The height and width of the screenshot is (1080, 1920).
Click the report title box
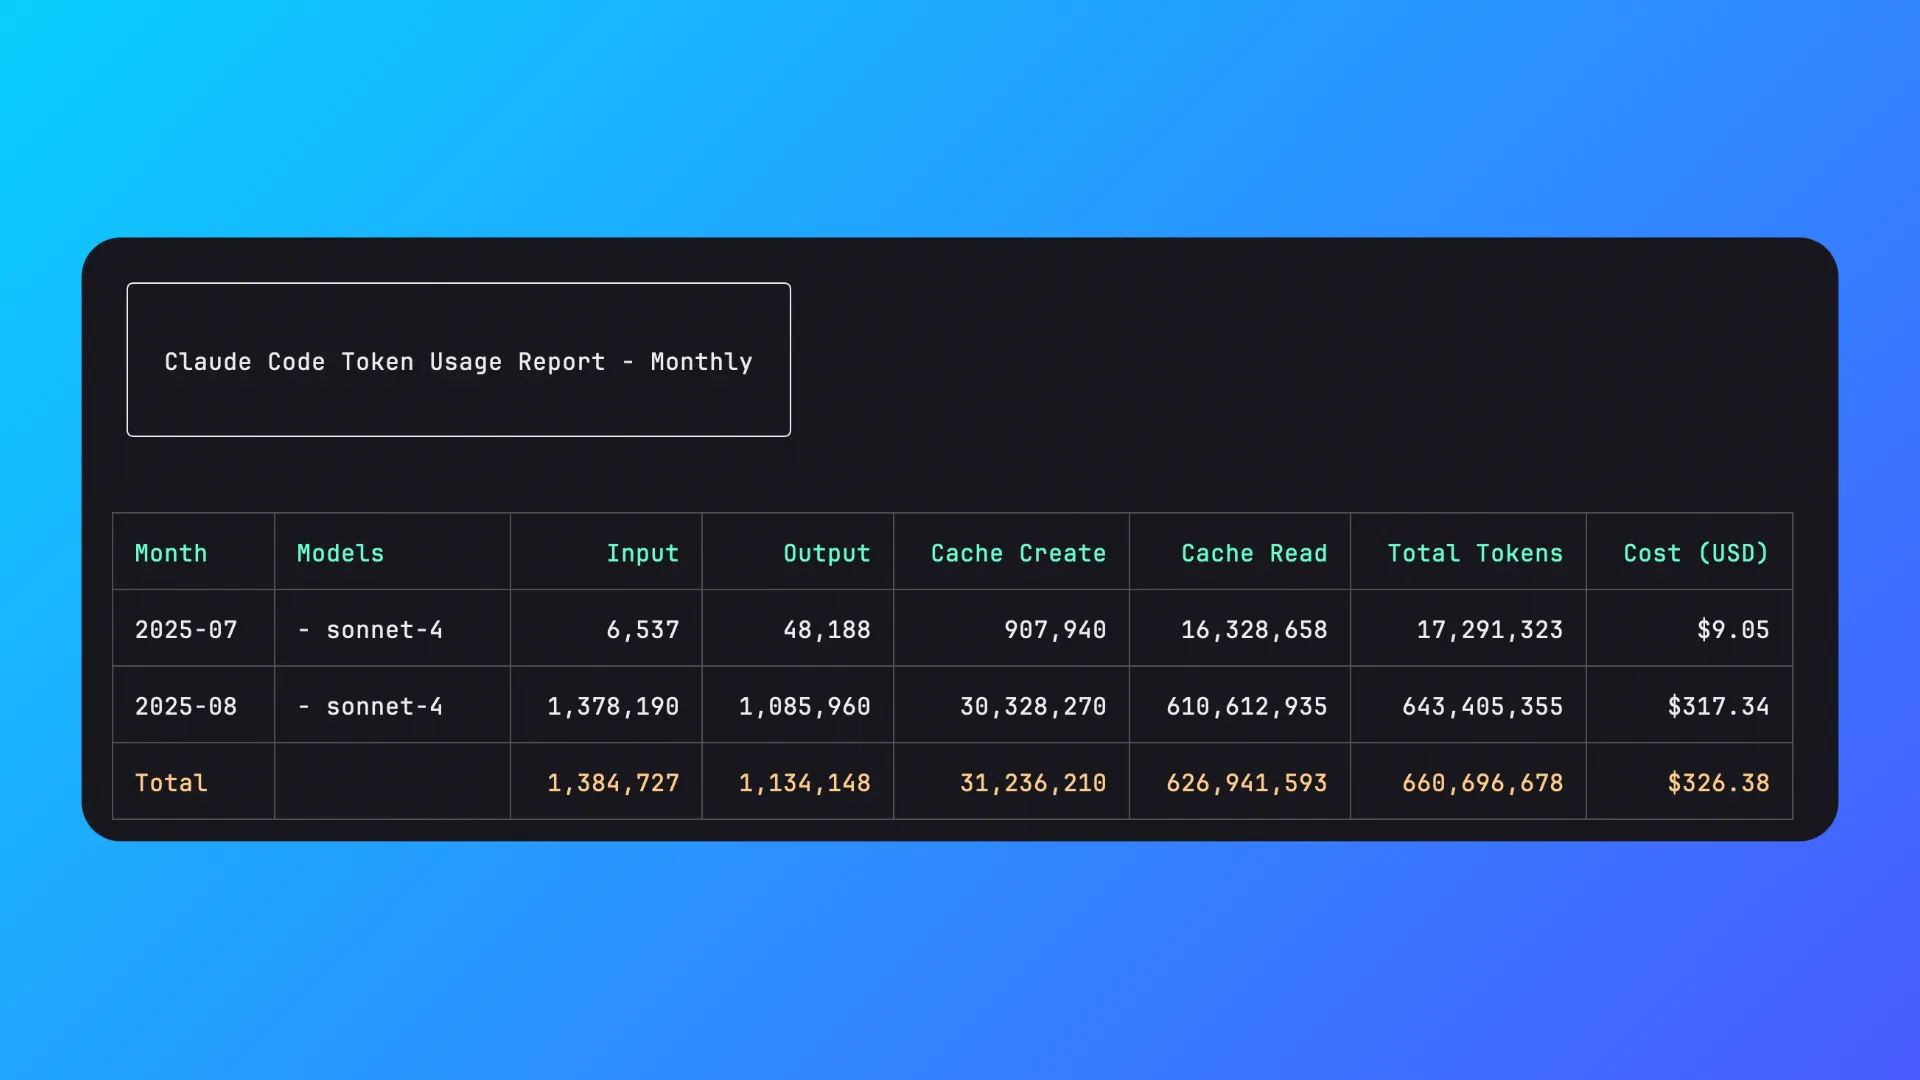tap(458, 360)
